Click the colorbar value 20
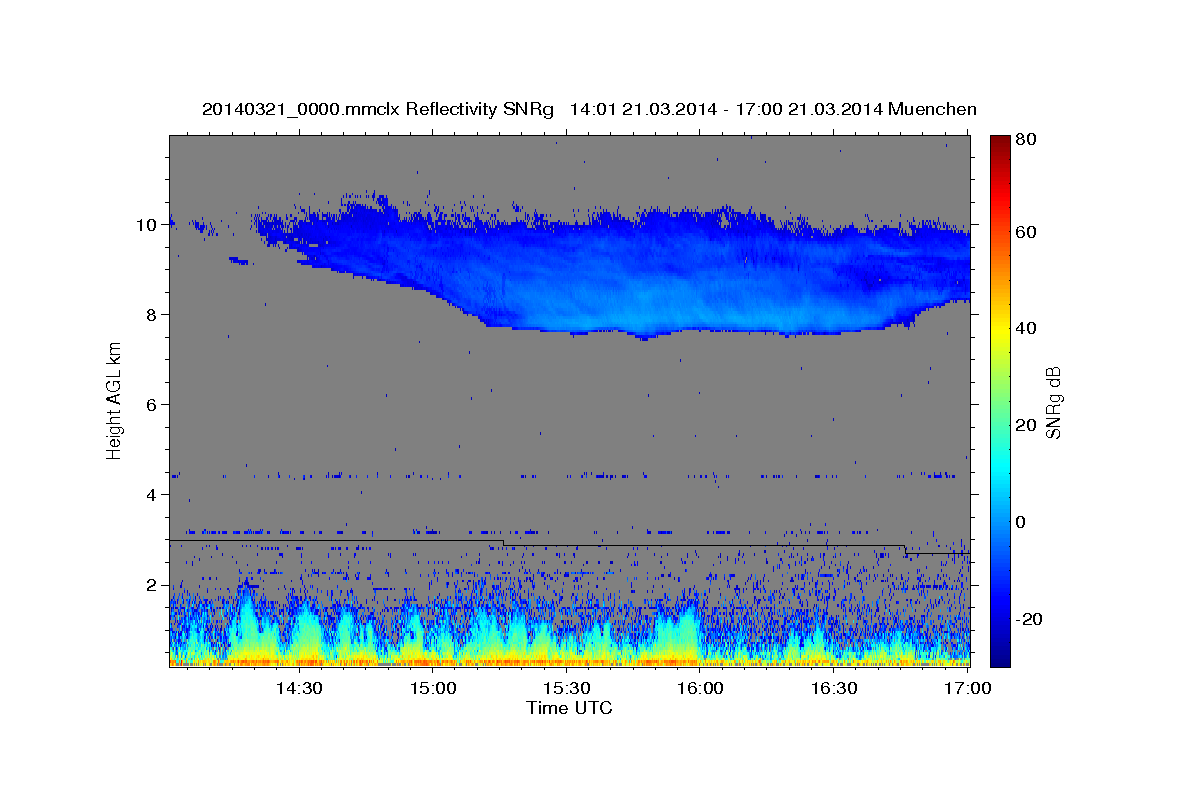The image size is (1200, 800). coord(1025,425)
